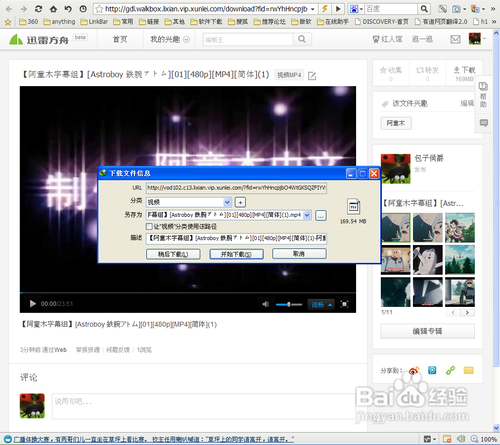The width and height of the screenshot is (500, 445).
Task: Share to Sina Weibo icon
Action: tap(414, 370)
